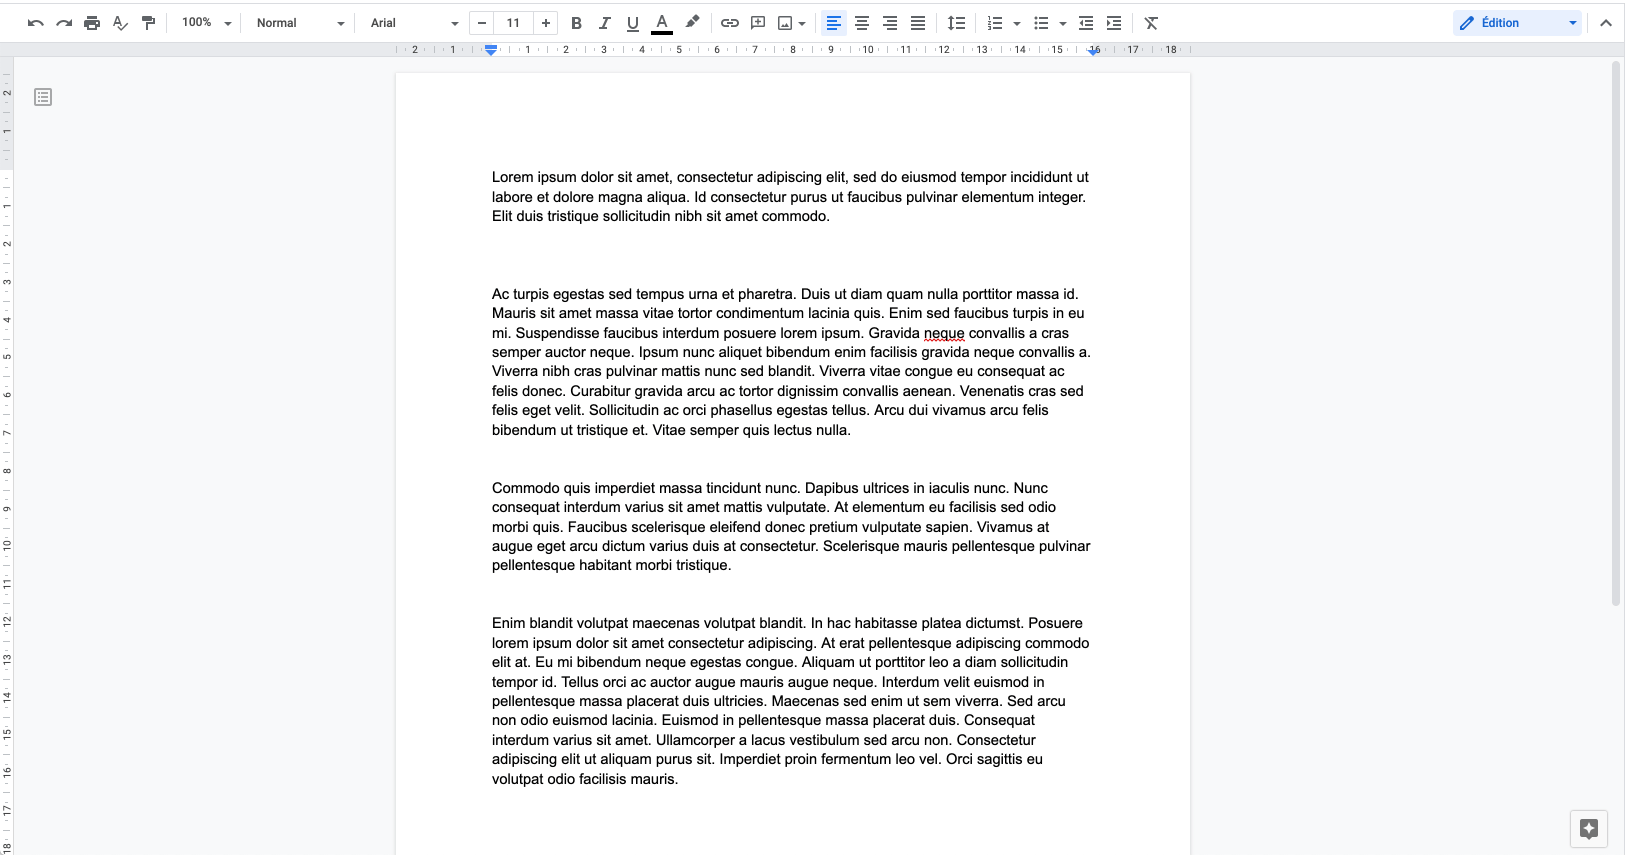Expand the insert image options arrow
The image size is (1625, 861).
pyautogui.click(x=802, y=23)
